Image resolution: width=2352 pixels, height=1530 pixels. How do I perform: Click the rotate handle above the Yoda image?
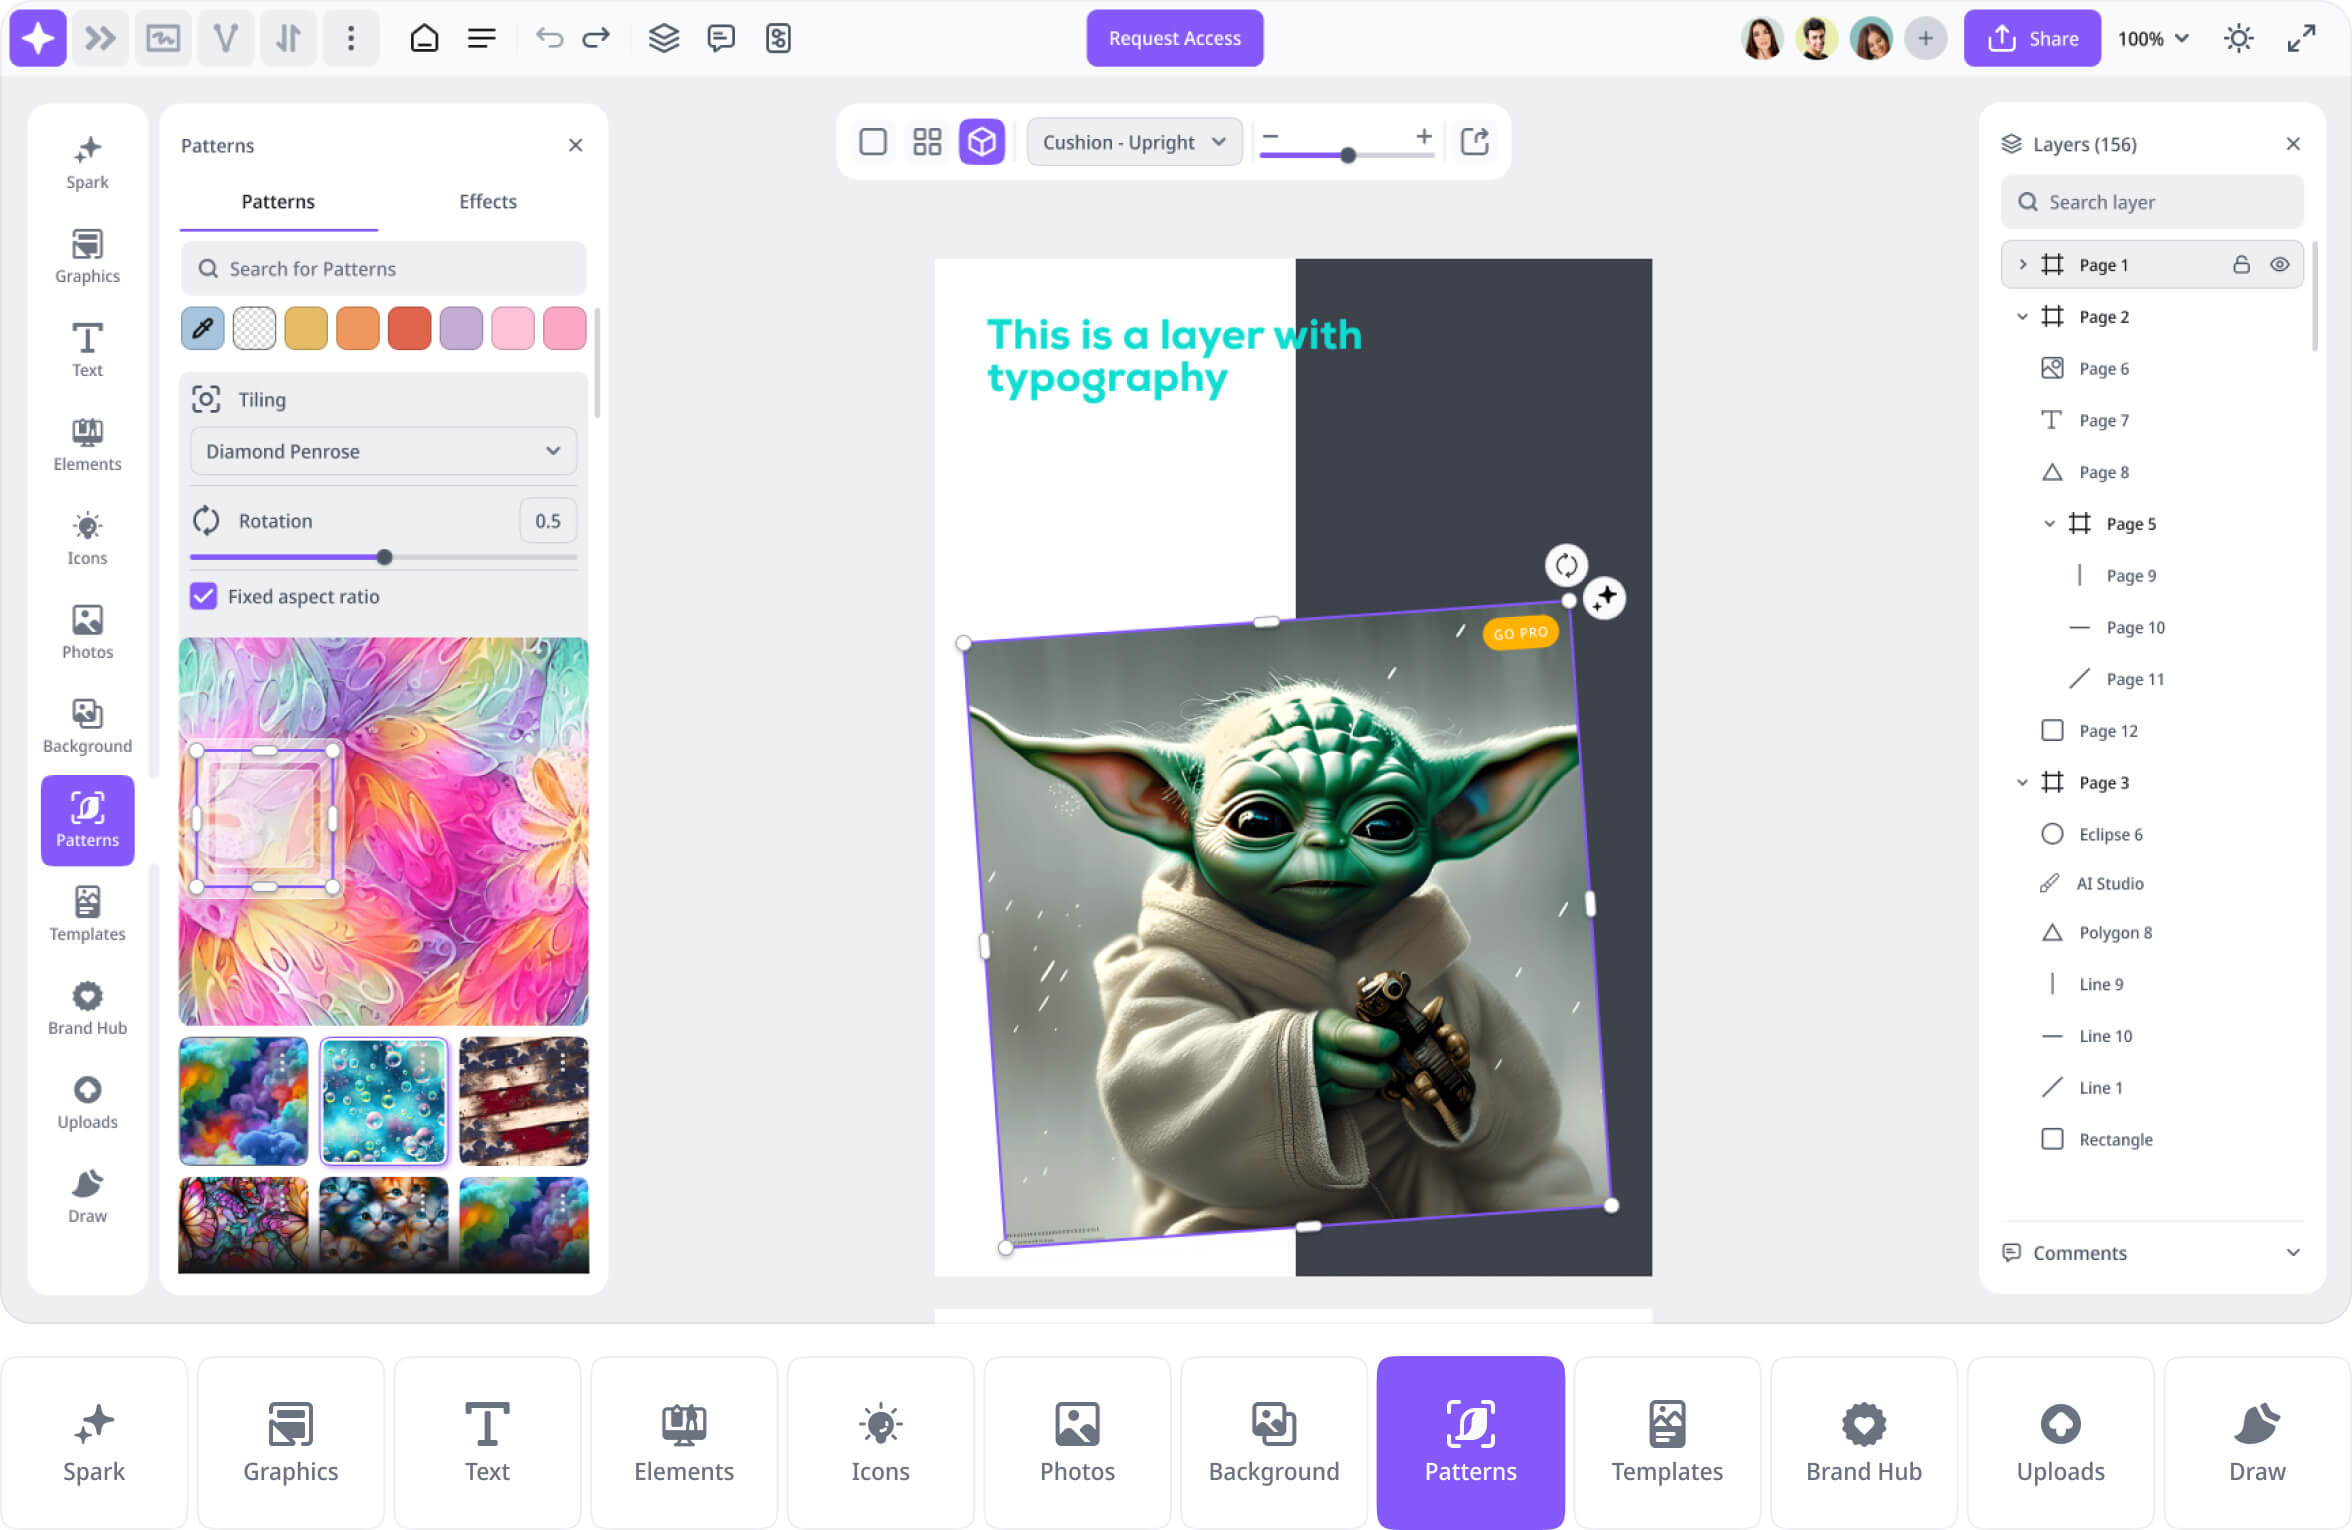pos(1566,565)
